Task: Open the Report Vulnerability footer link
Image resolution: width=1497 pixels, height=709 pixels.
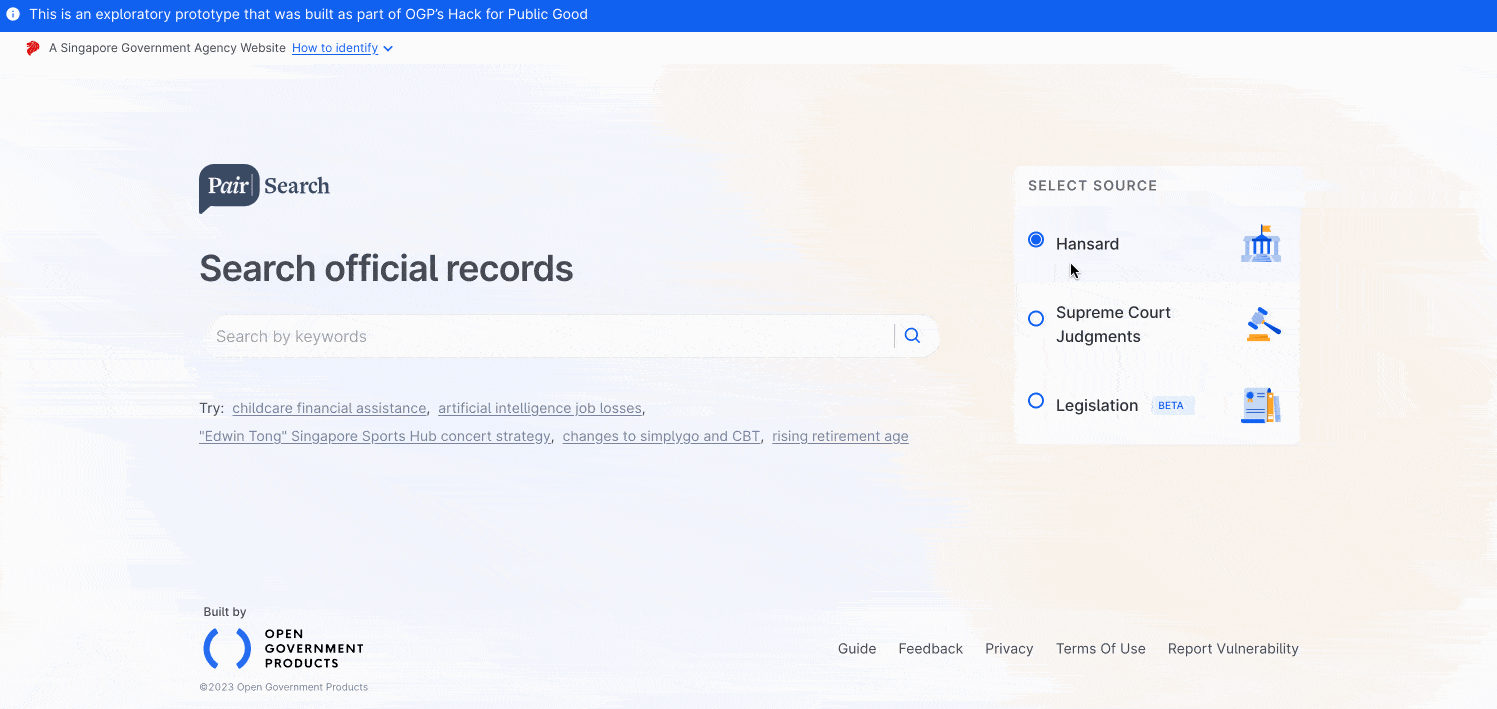Action: pyautogui.click(x=1233, y=649)
